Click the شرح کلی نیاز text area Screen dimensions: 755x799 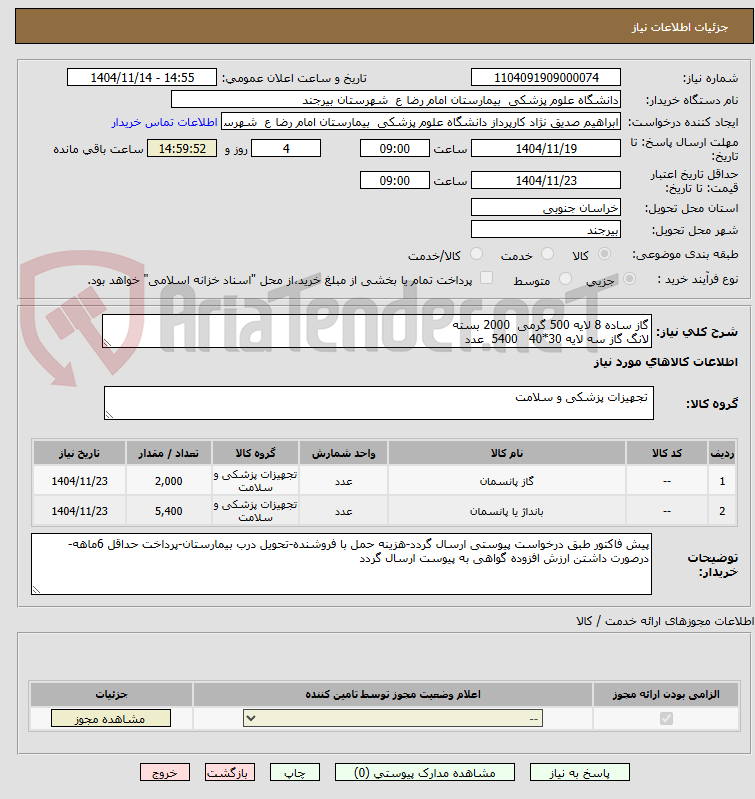tap(377, 331)
